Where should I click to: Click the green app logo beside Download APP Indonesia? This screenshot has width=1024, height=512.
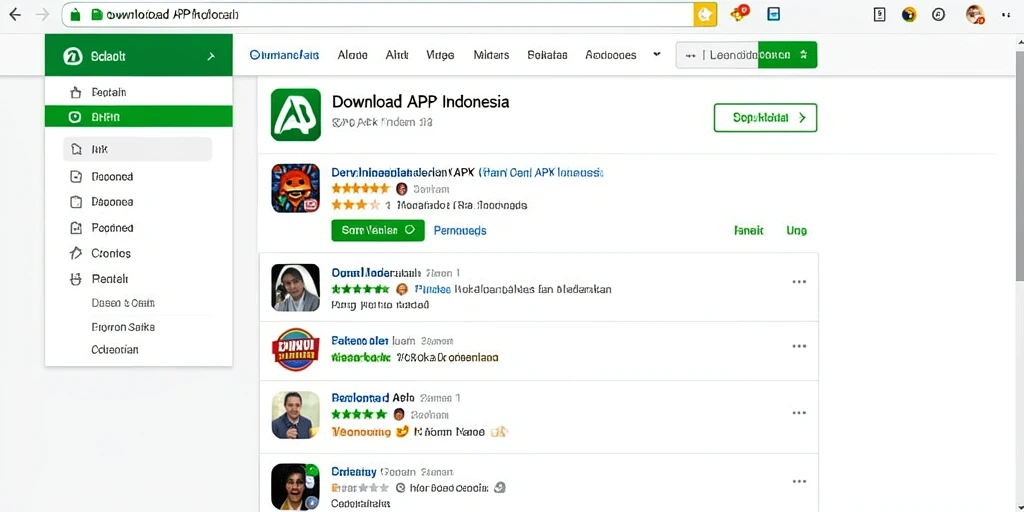(296, 114)
